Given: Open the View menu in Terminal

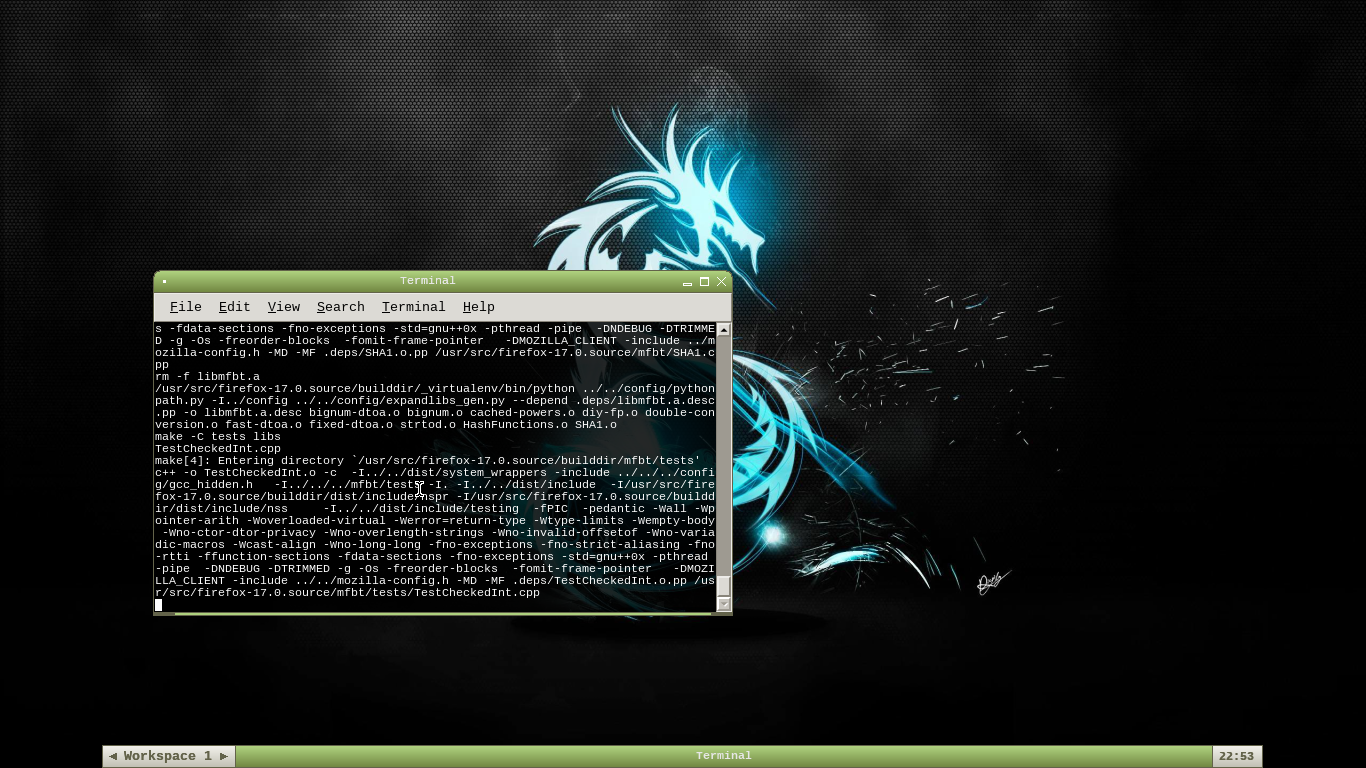Looking at the screenshot, I should [x=283, y=307].
